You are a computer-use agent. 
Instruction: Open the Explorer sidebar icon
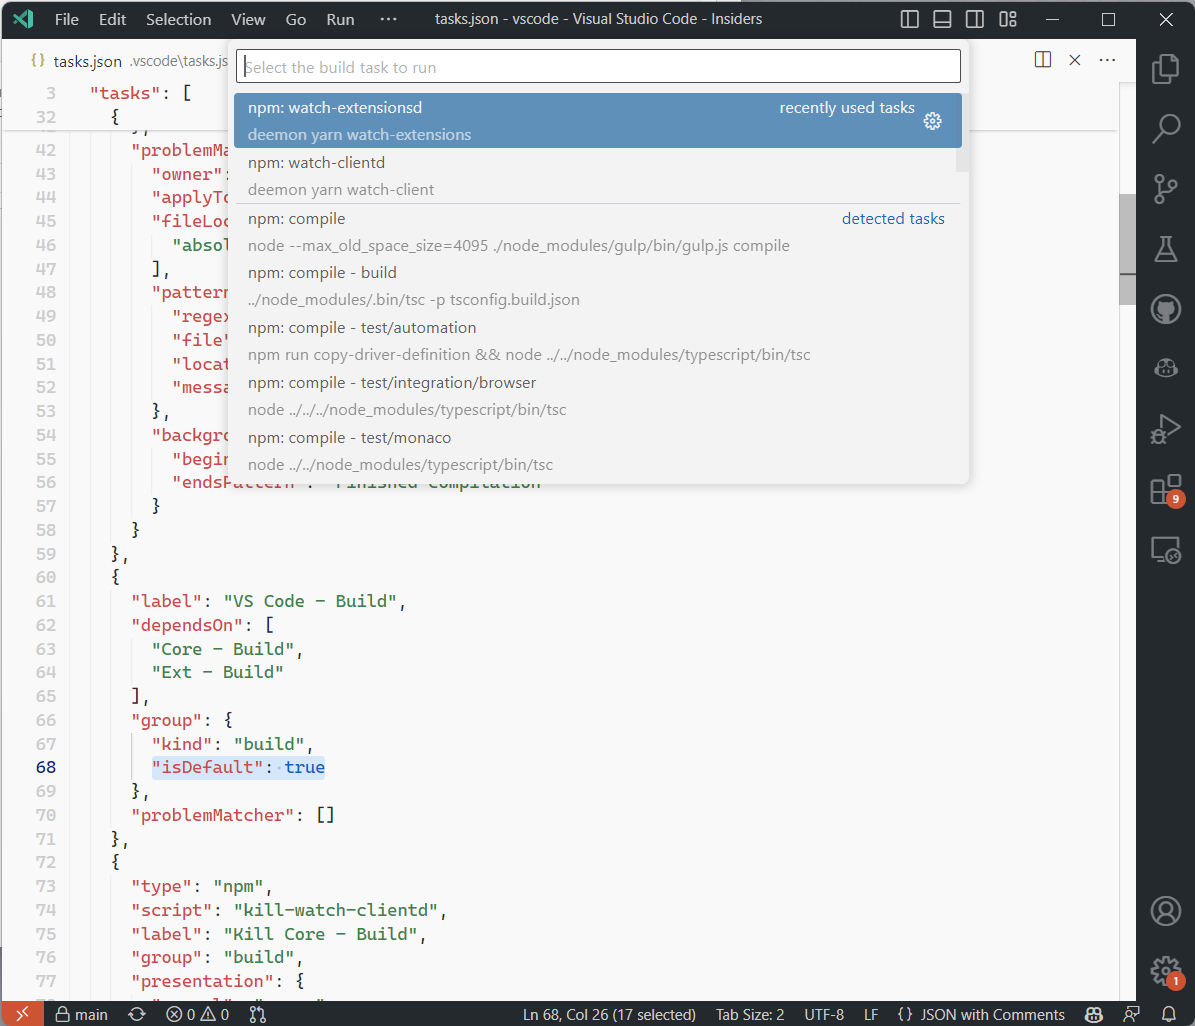tap(1166, 69)
